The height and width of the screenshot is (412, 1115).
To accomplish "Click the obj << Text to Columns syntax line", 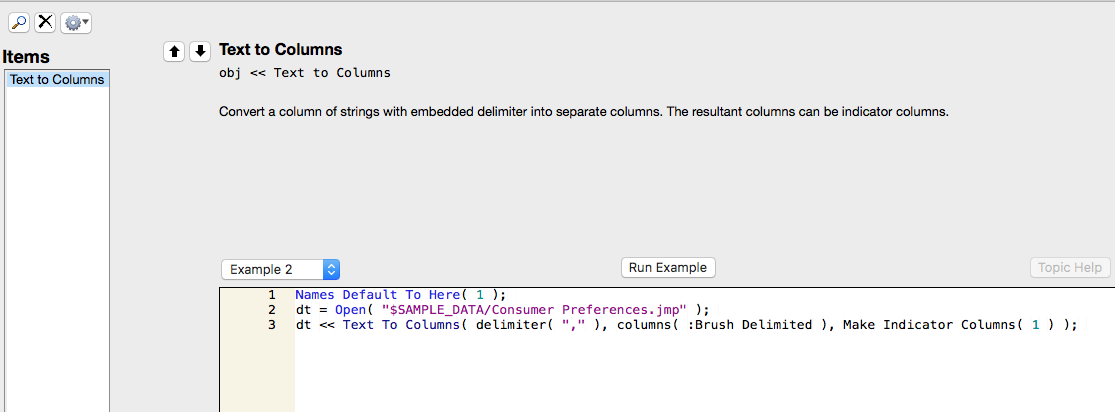I will click(304, 73).
